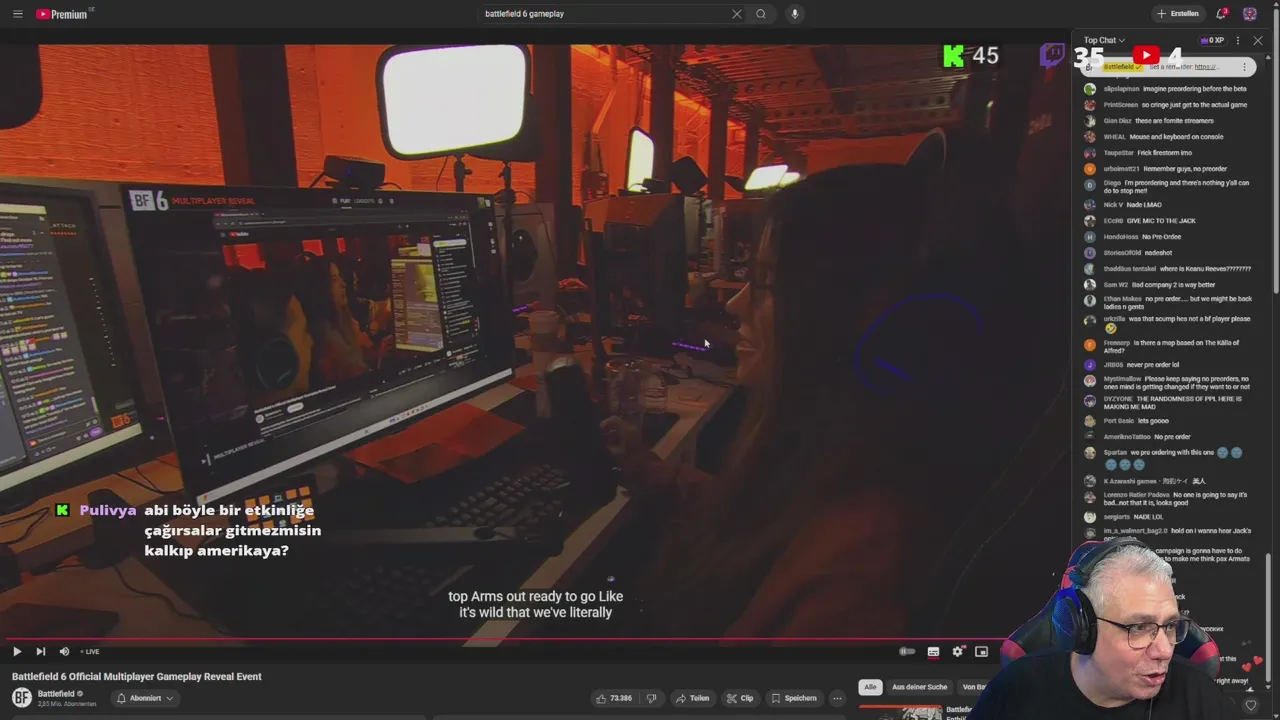Click chat message 'Bad company 2 is way better'
Screen dimensions: 1280x720
[1173, 285]
